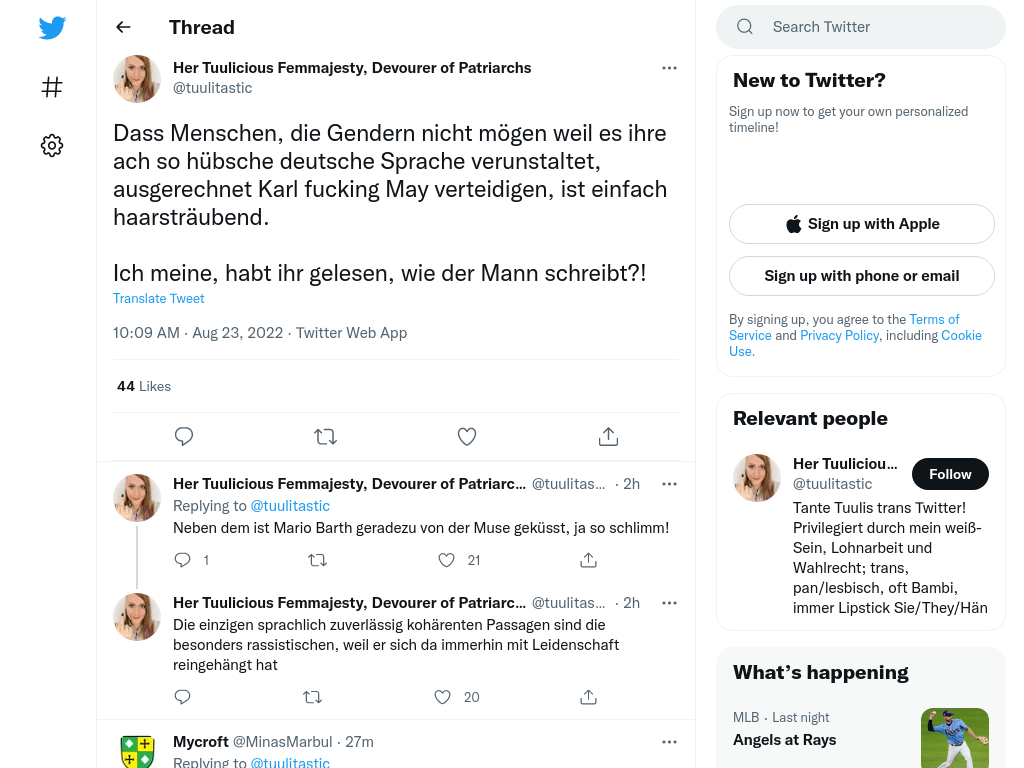Open more options on Mycroft's reply
The image size is (1024, 768).
[x=669, y=742]
